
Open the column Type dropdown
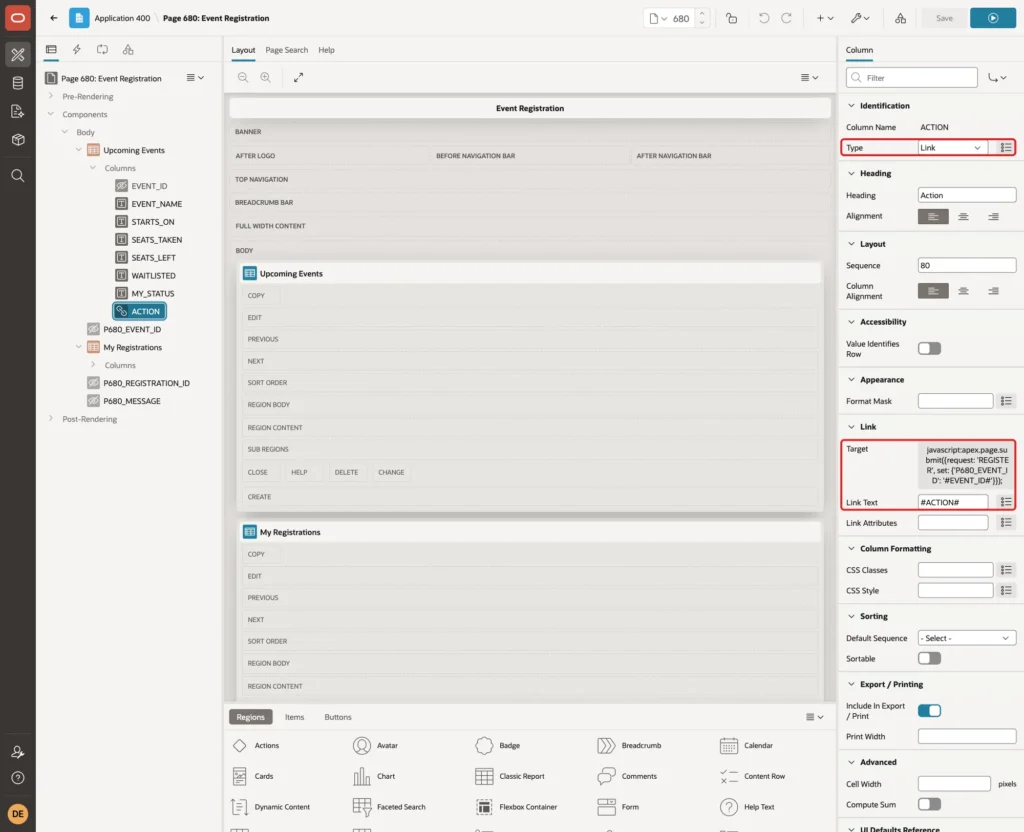click(x=951, y=148)
